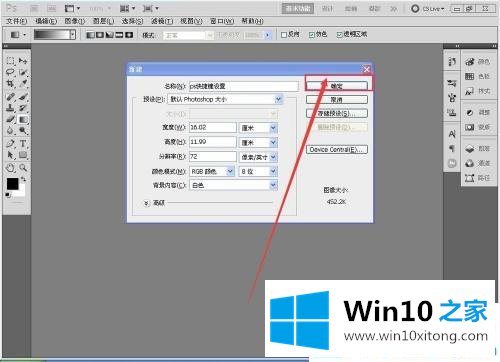Select the Rectangular Marquee tool
Viewport: 500px width, 362px height.
(x=10, y=61)
